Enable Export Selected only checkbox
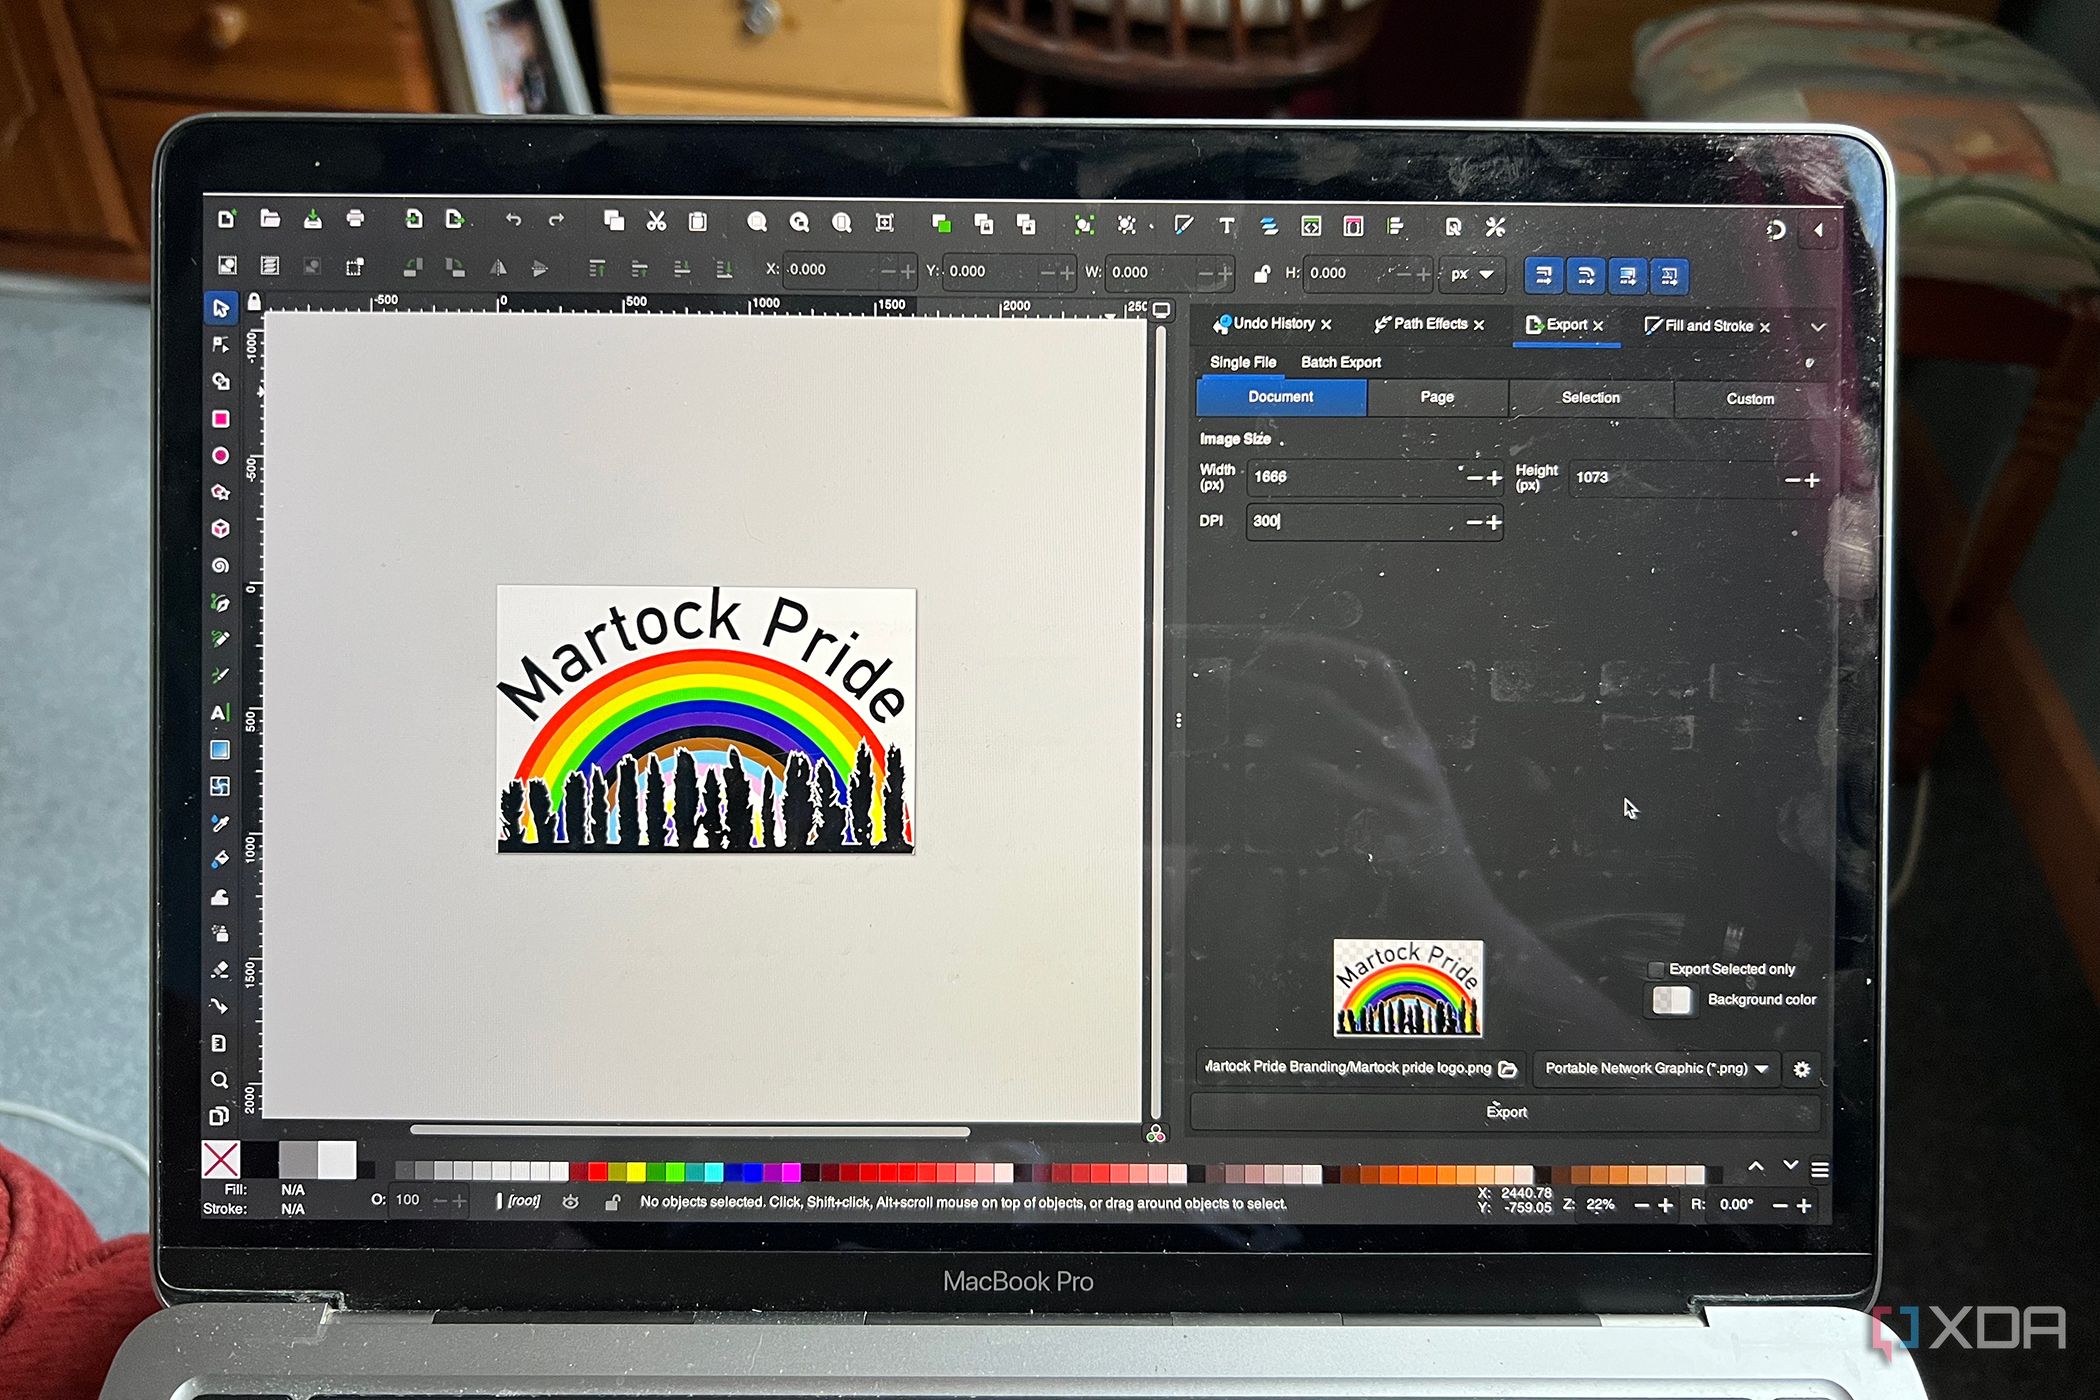Image resolution: width=2100 pixels, height=1400 pixels. coord(1656,969)
